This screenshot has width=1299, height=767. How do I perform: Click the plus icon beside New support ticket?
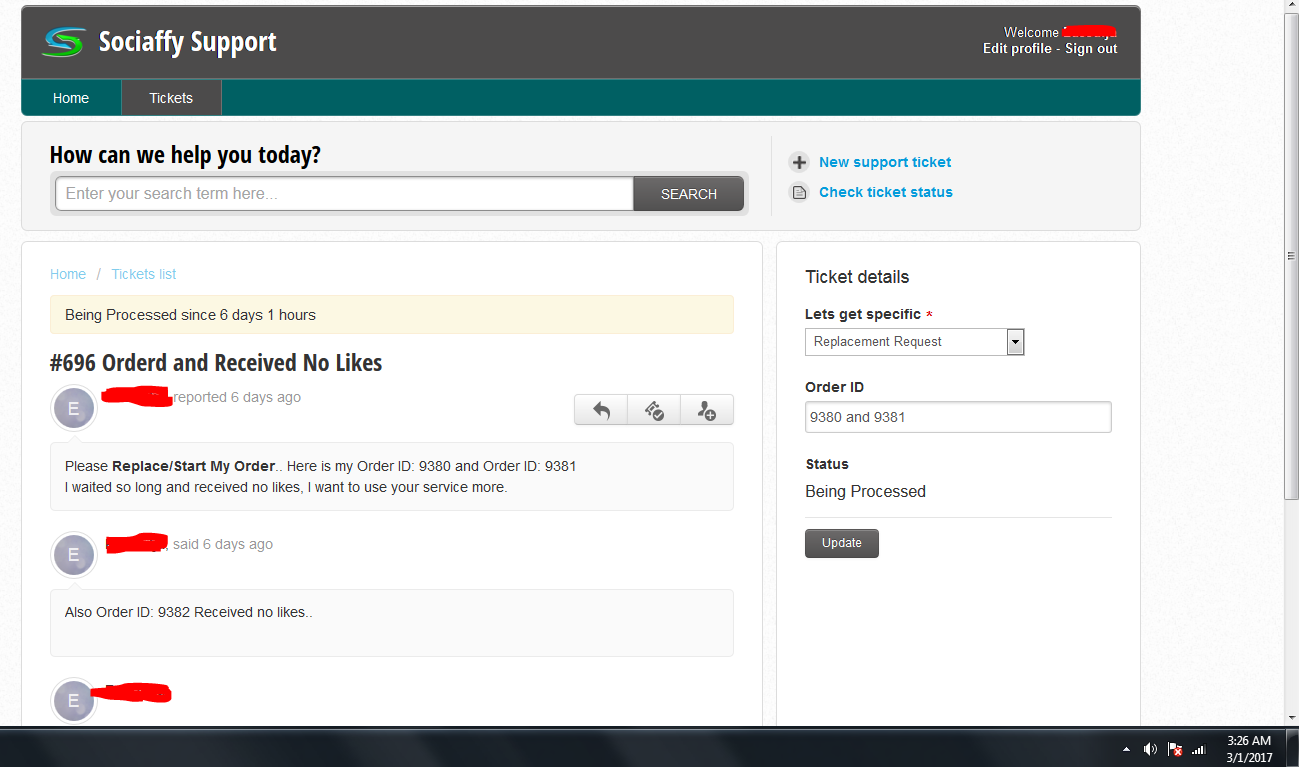coord(799,162)
